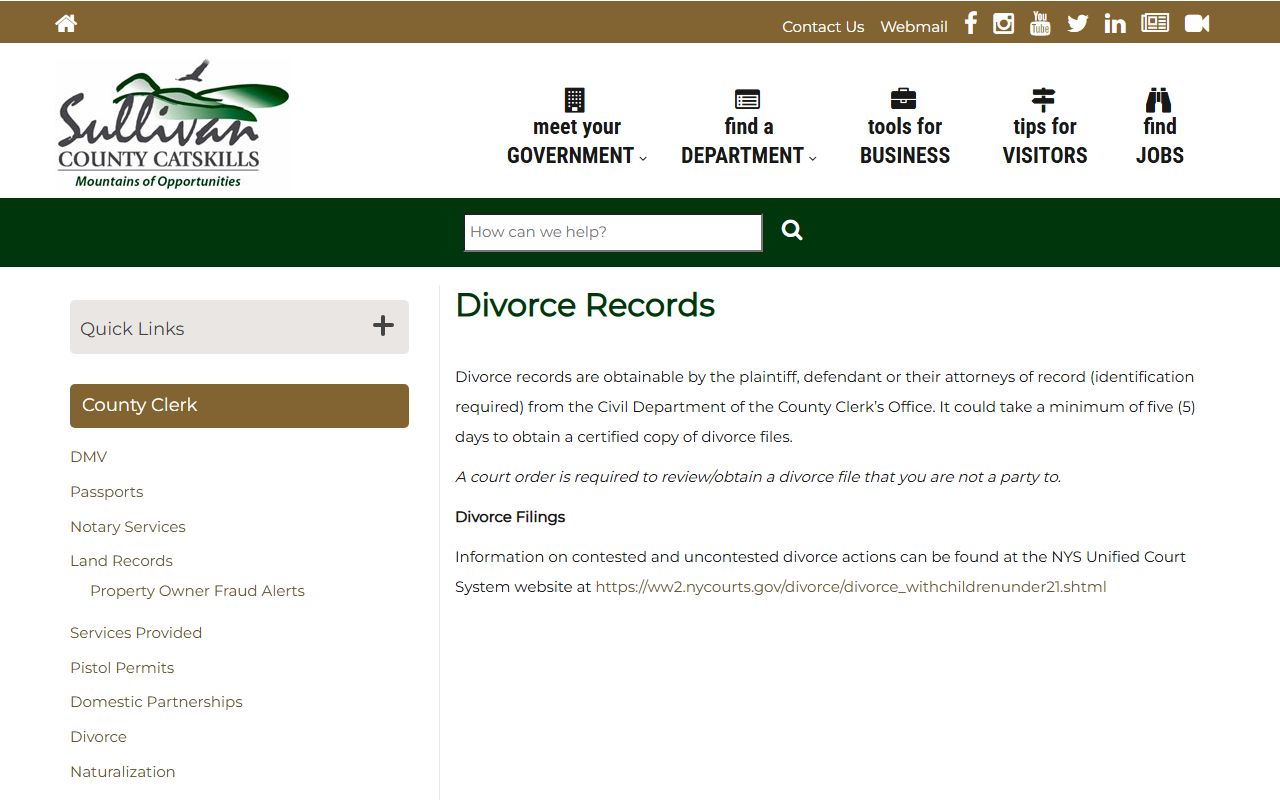Open the Land Records sidebar link

[121, 561]
